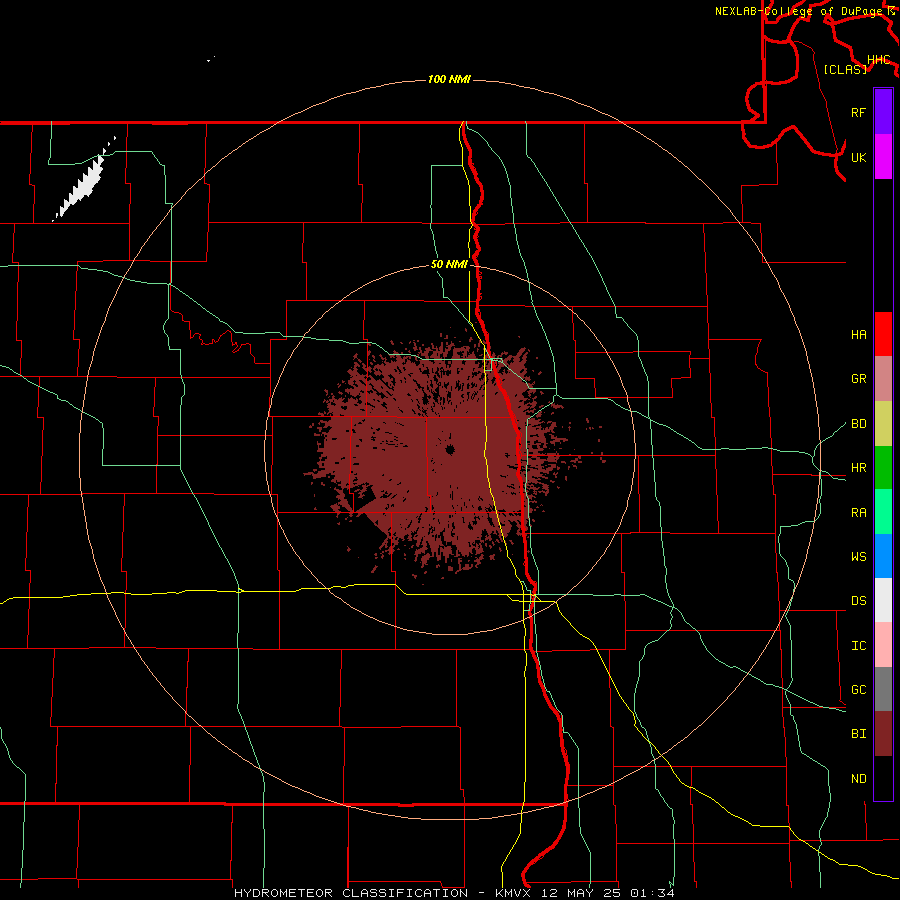Click the mint-green RA legend swatch
The width and height of the screenshot is (900, 900).
883,512
